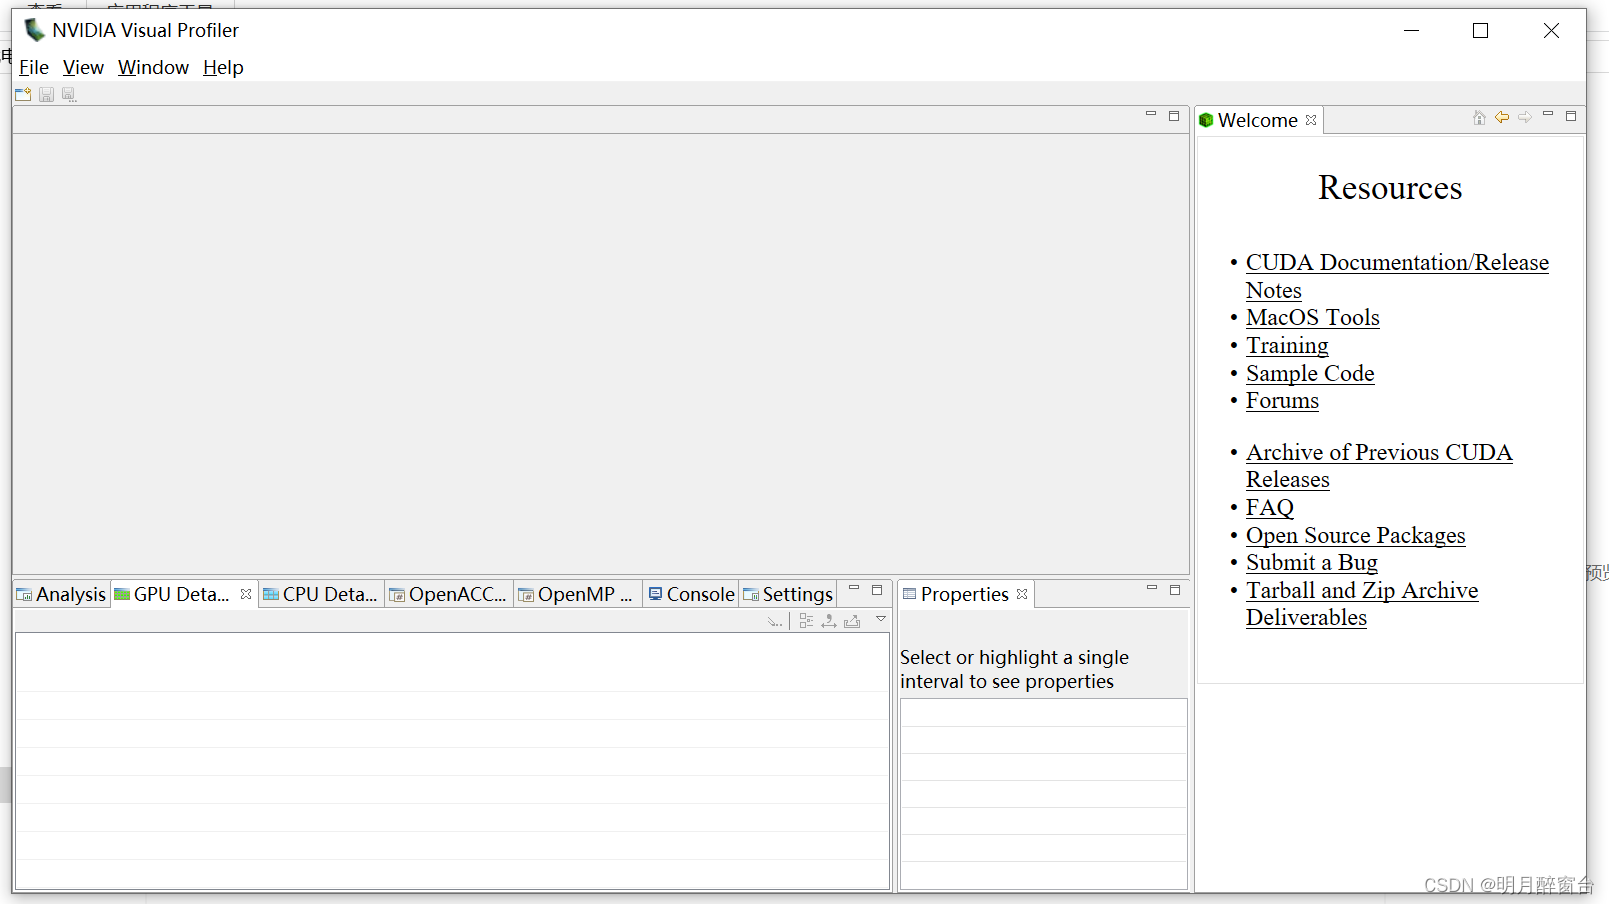The width and height of the screenshot is (1609, 904).
Task: Go to Welcome home page icon
Action: [1479, 117]
